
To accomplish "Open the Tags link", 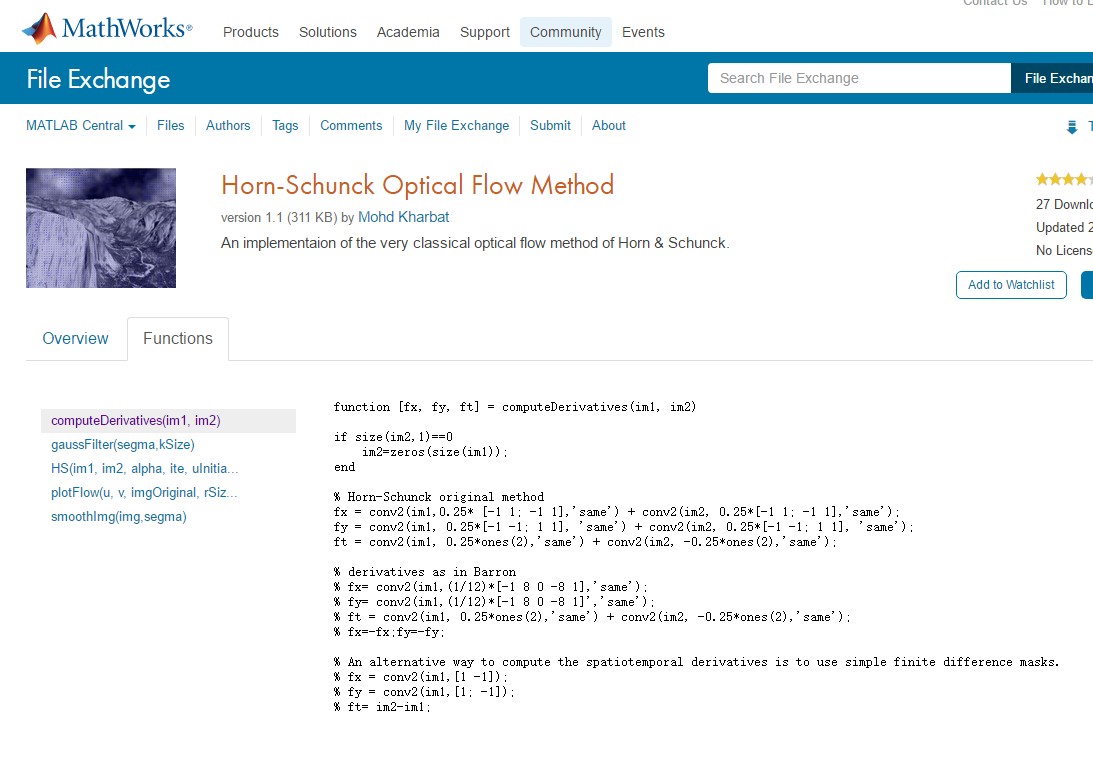I will pyautogui.click(x=285, y=125).
